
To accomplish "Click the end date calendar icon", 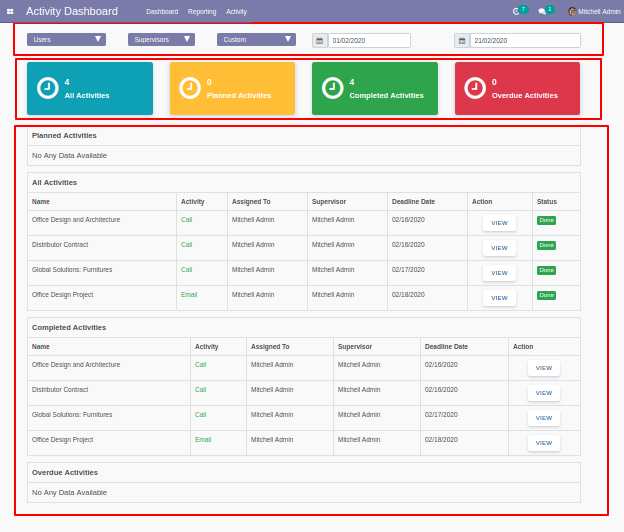I will coord(462,41).
